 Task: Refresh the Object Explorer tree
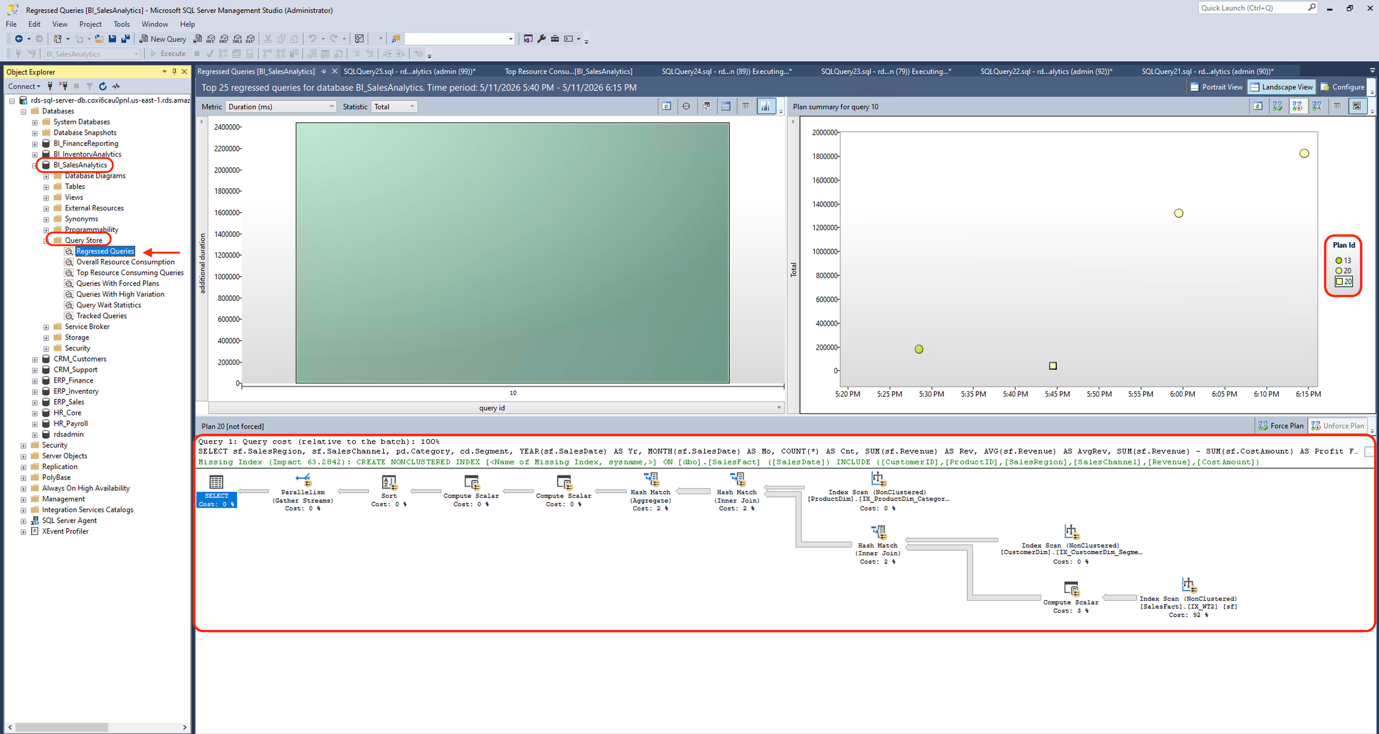[x=102, y=86]
